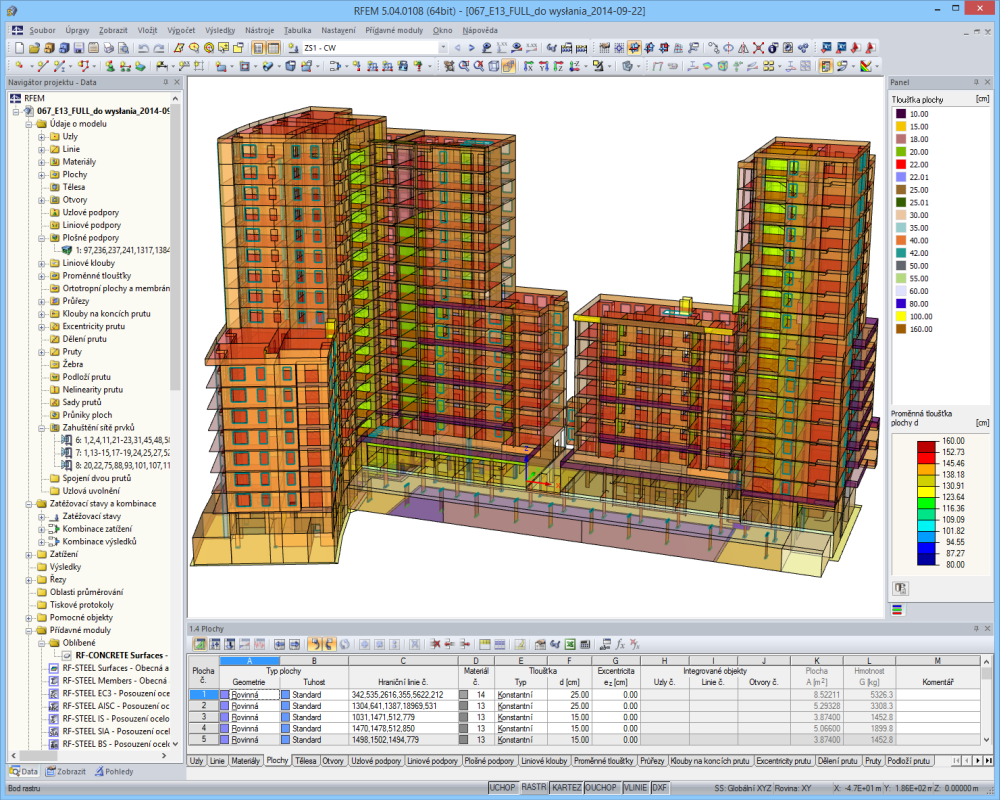Select Oblasti průměrování in the navigator

tap(87, 592)
